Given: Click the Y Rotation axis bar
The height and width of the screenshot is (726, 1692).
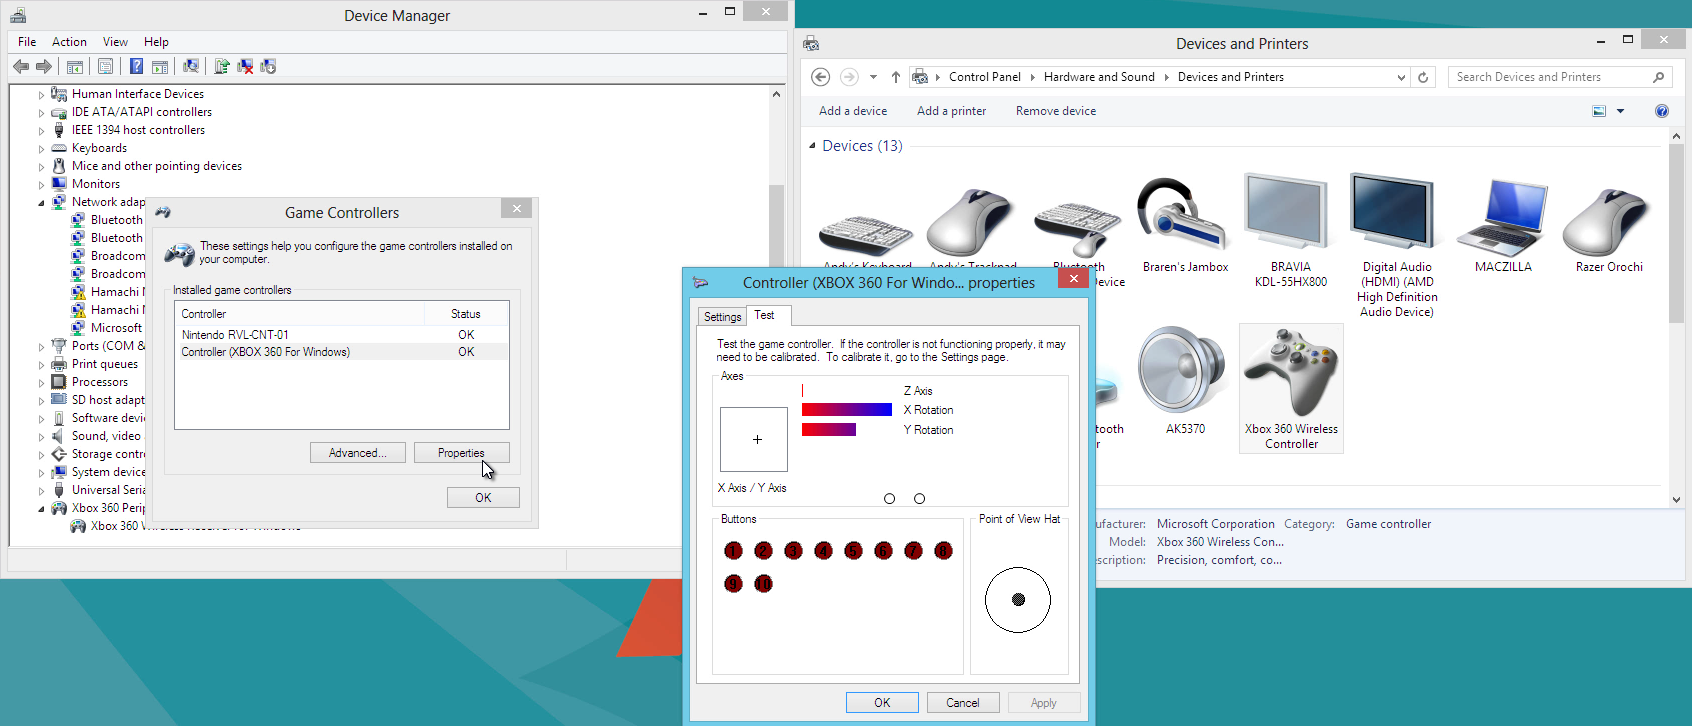Looking at the screenshot, I should pos(828,430).
